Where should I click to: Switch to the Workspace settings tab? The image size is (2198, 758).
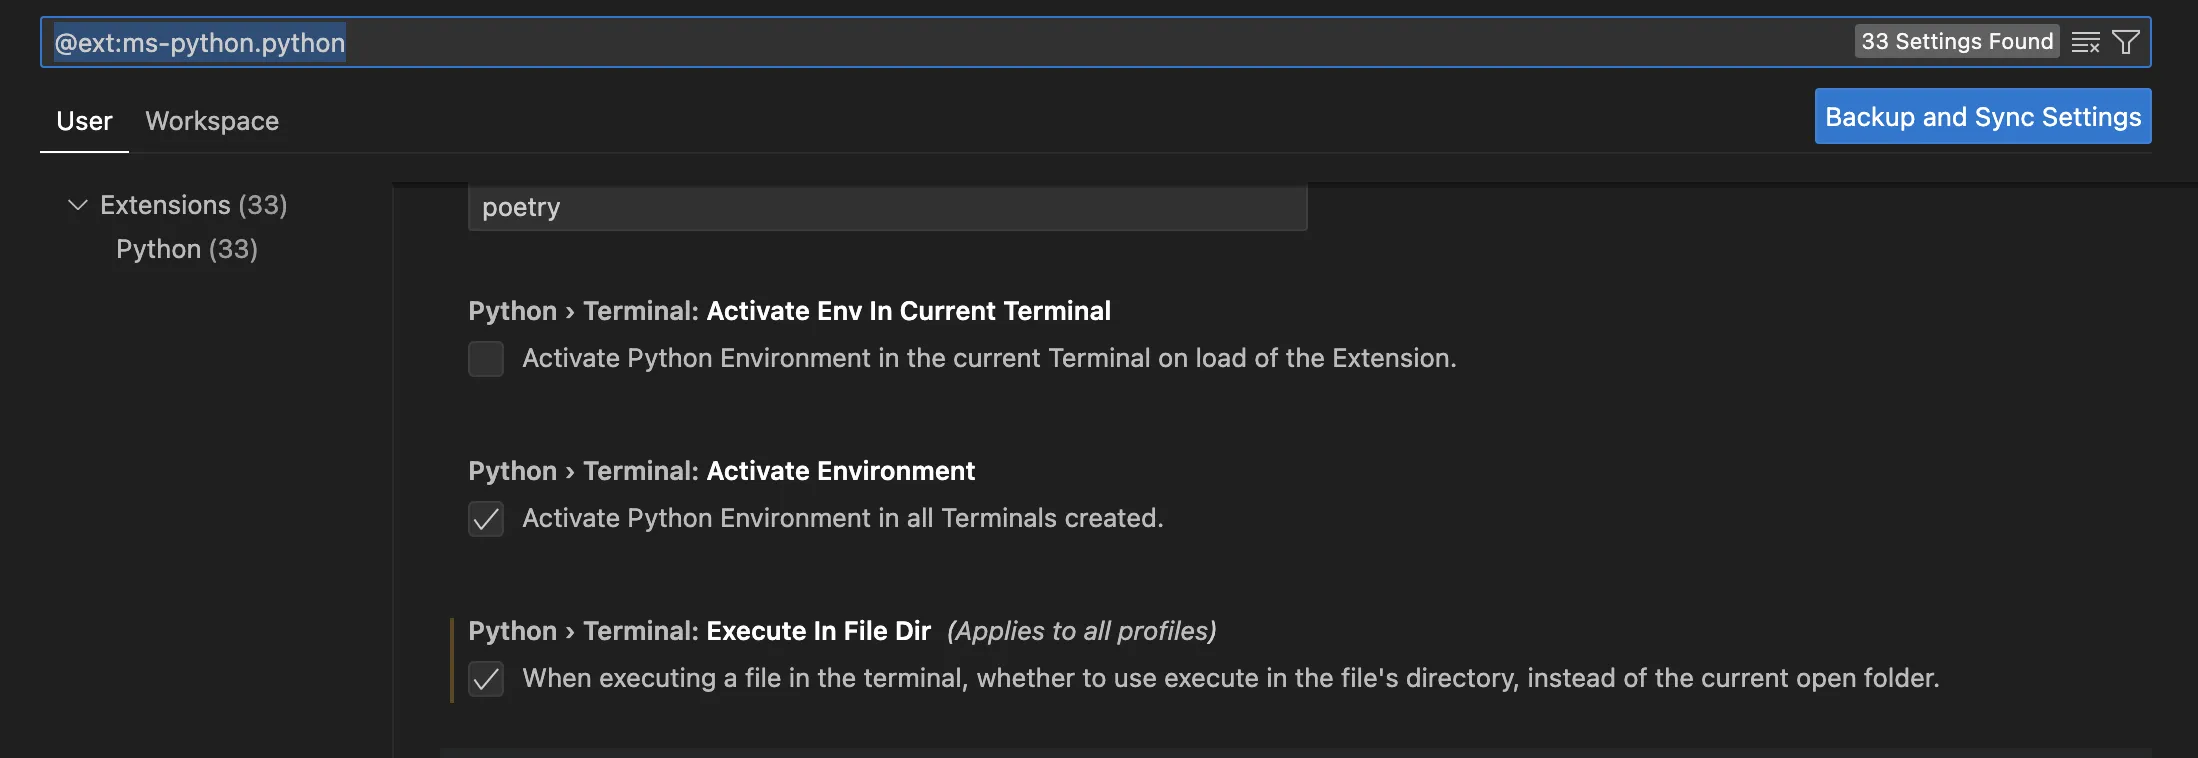coord(212,121)
